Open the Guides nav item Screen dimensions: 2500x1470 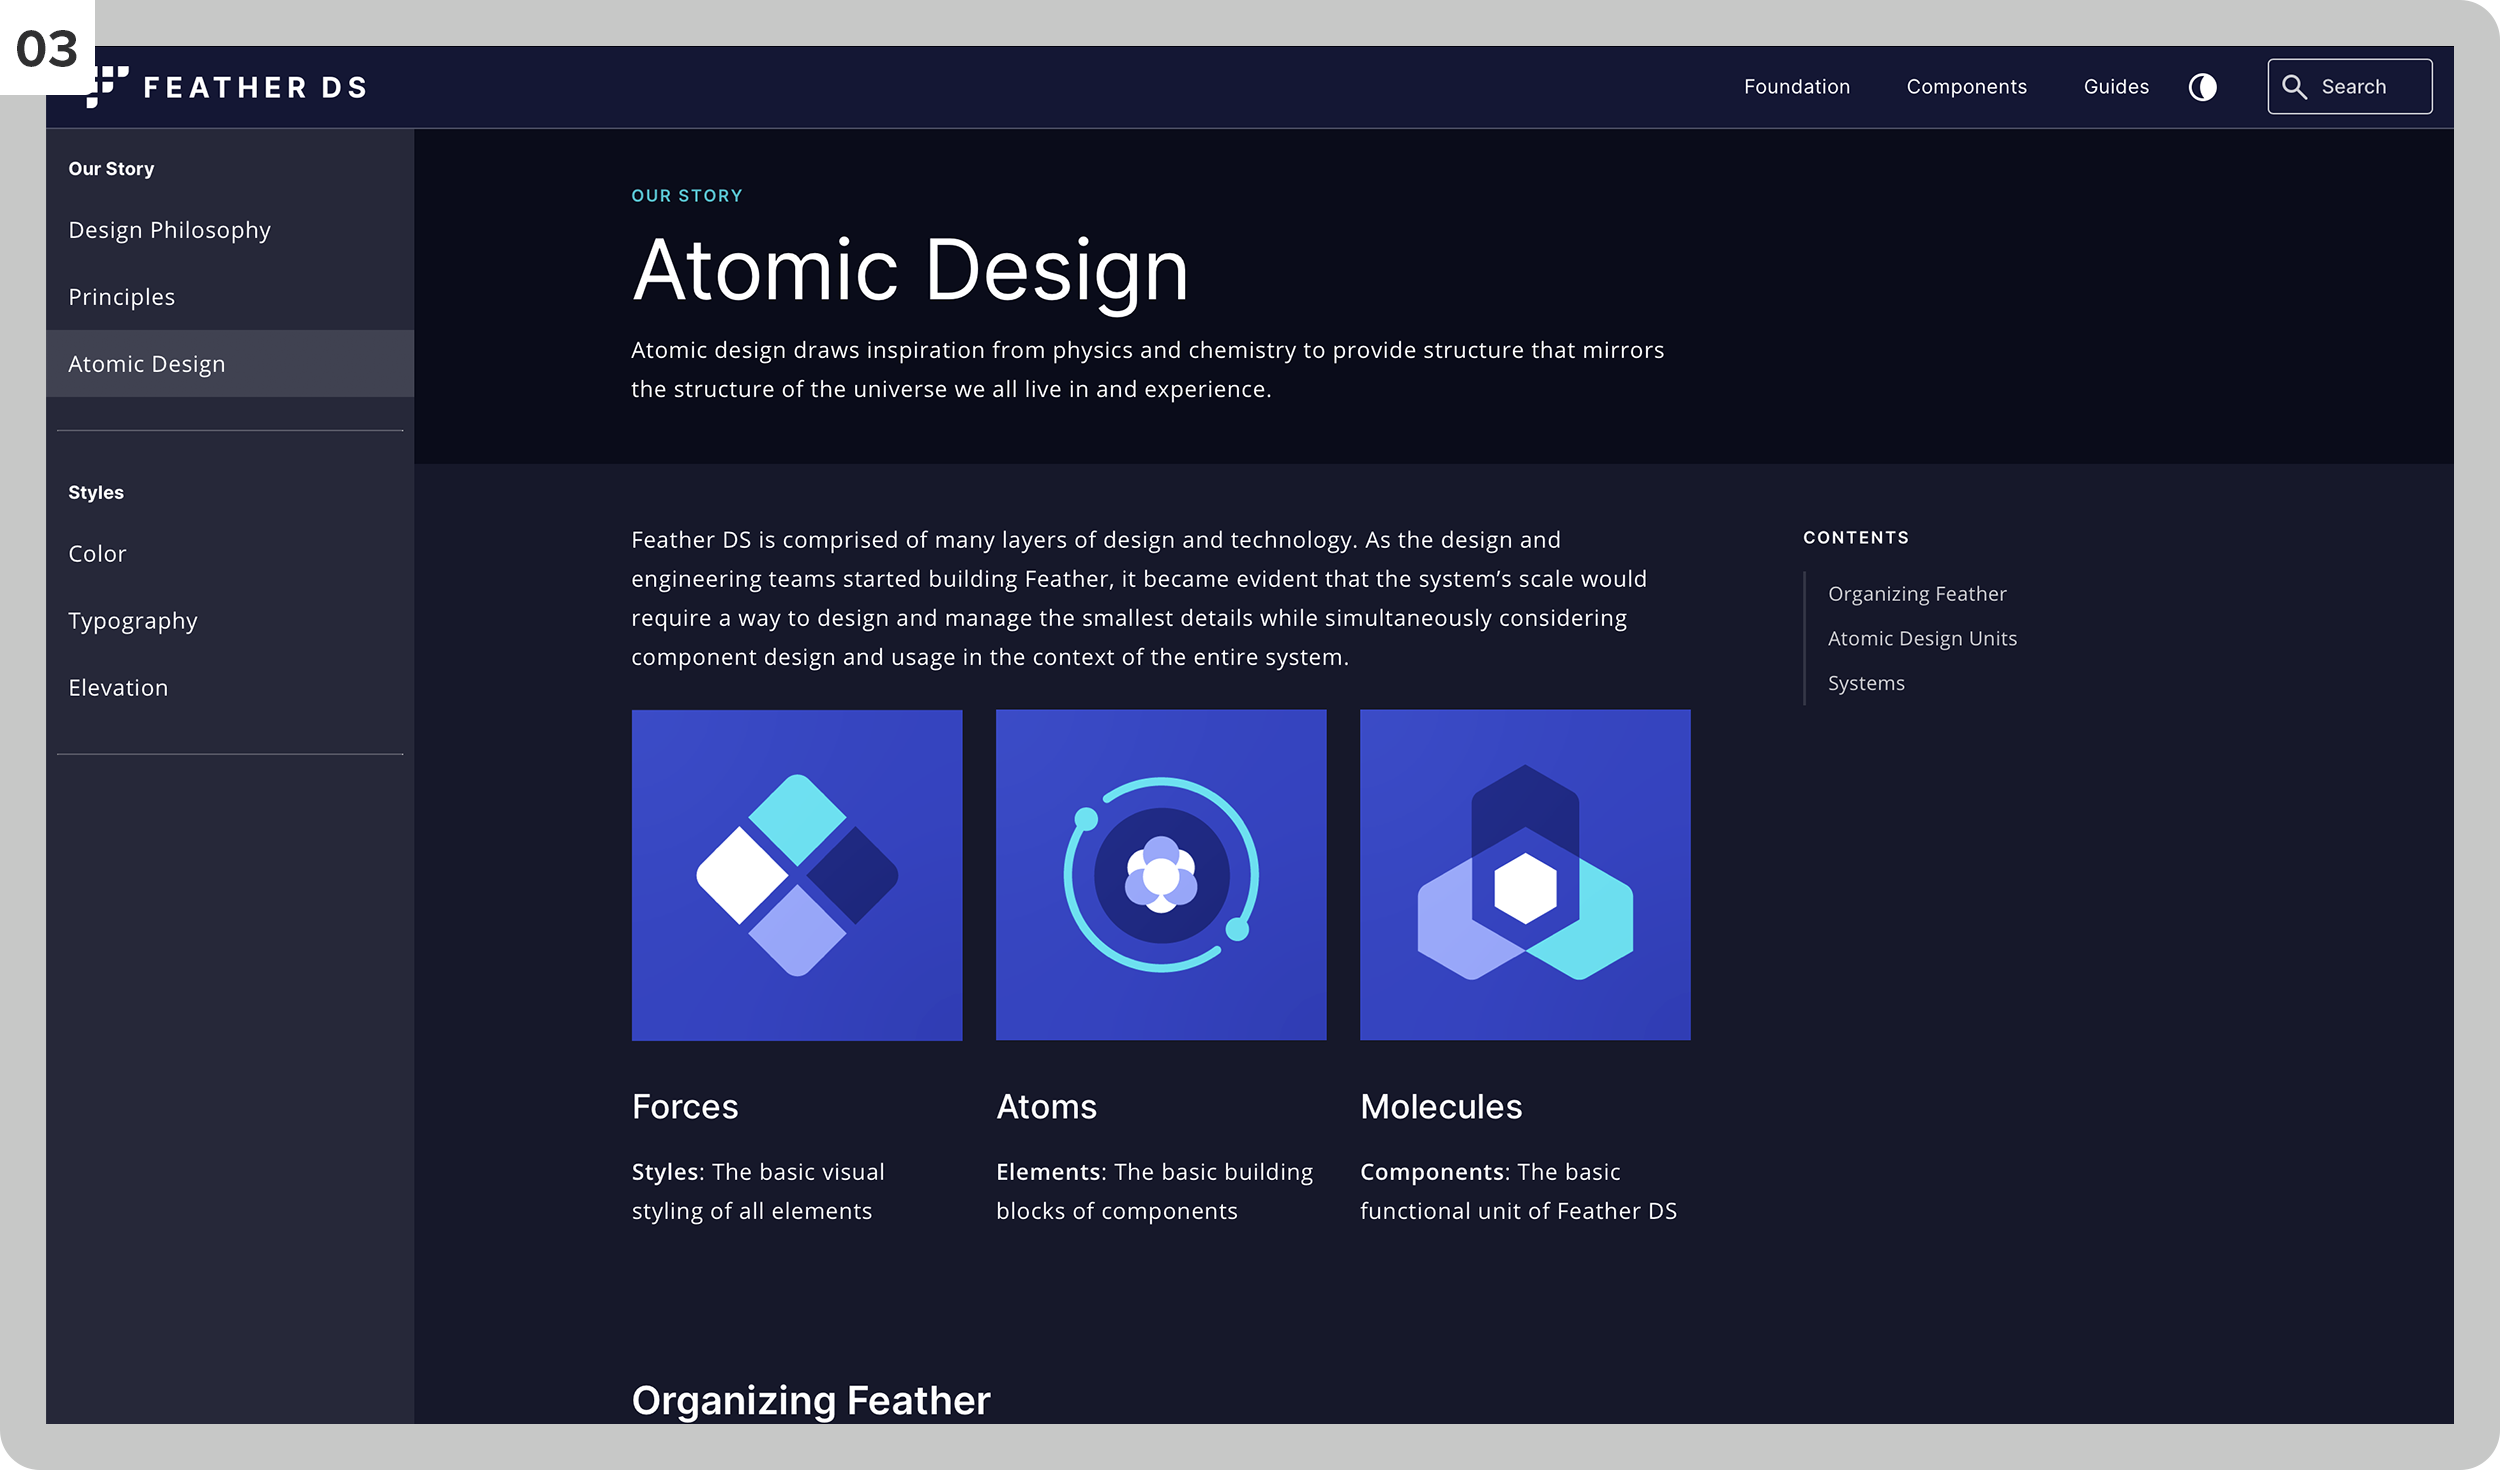[x=2116, y=87]
